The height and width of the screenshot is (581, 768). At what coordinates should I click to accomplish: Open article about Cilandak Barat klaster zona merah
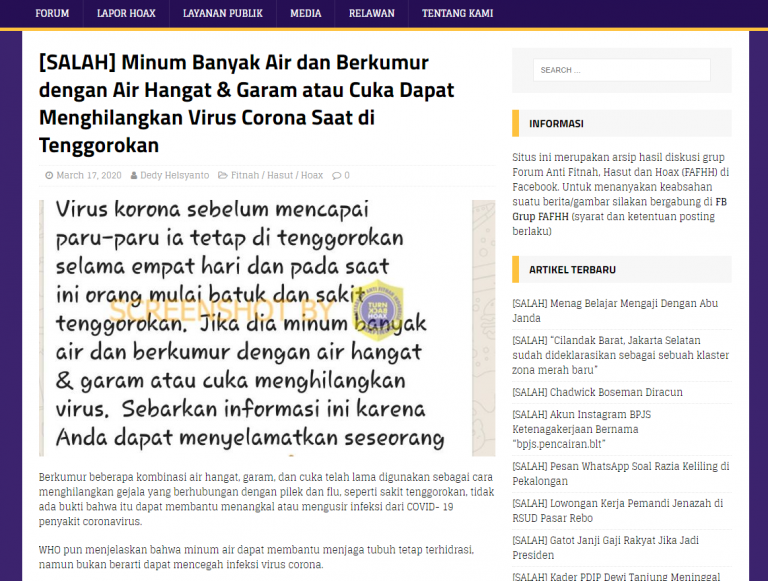621,355
